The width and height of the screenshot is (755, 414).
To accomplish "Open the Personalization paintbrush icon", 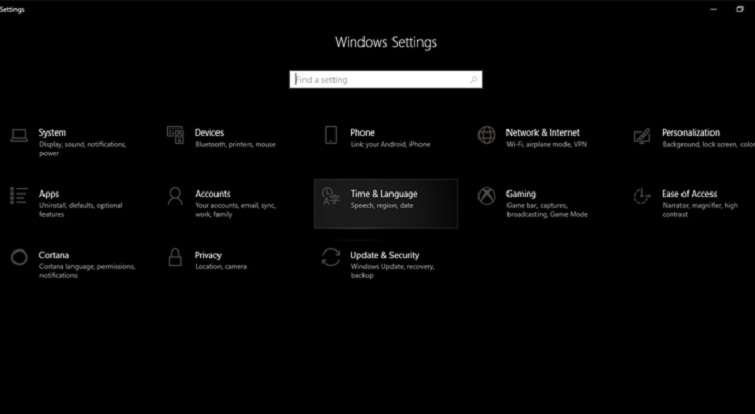I will point(642,135).
